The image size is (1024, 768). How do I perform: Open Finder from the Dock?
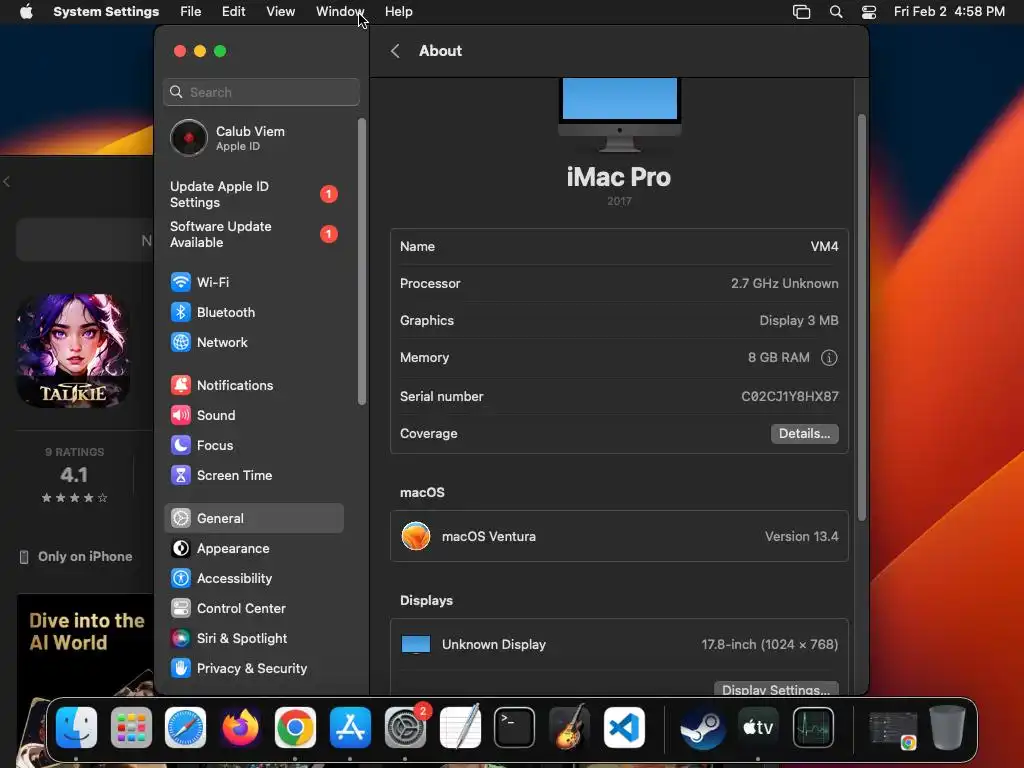tap(76, 728)
